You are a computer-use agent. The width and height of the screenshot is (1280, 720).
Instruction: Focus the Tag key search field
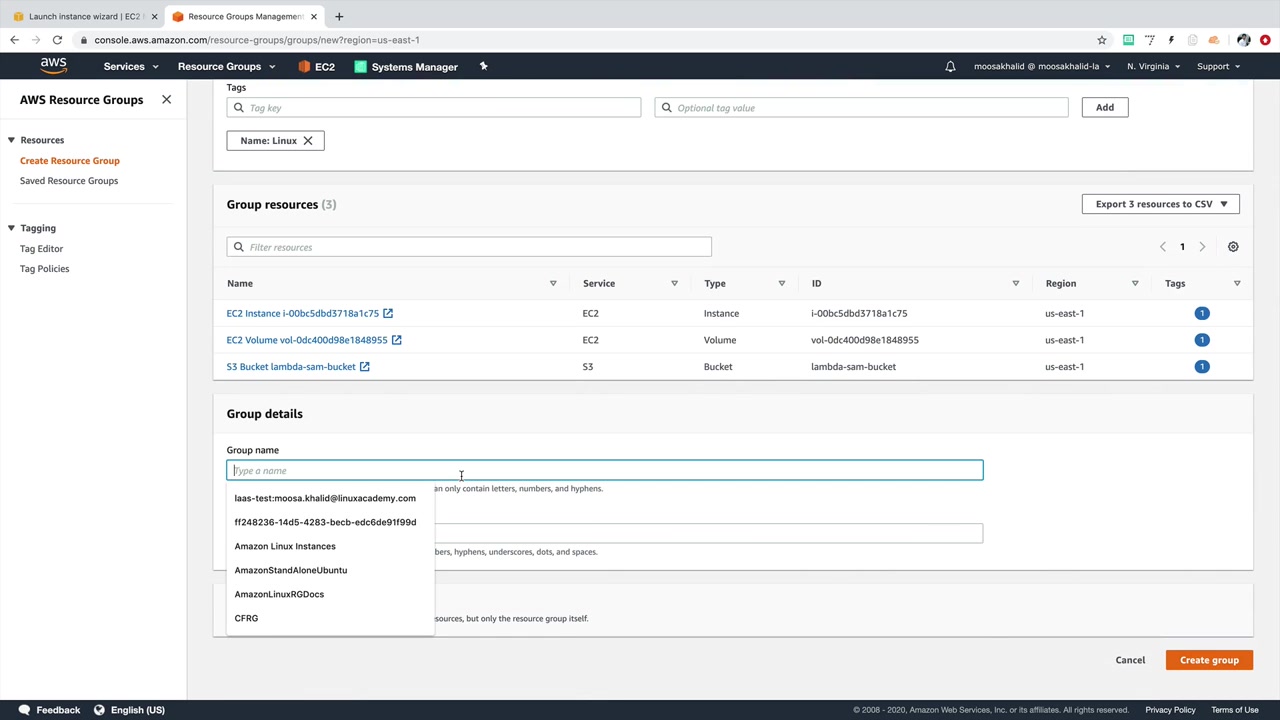click(434, 107)
